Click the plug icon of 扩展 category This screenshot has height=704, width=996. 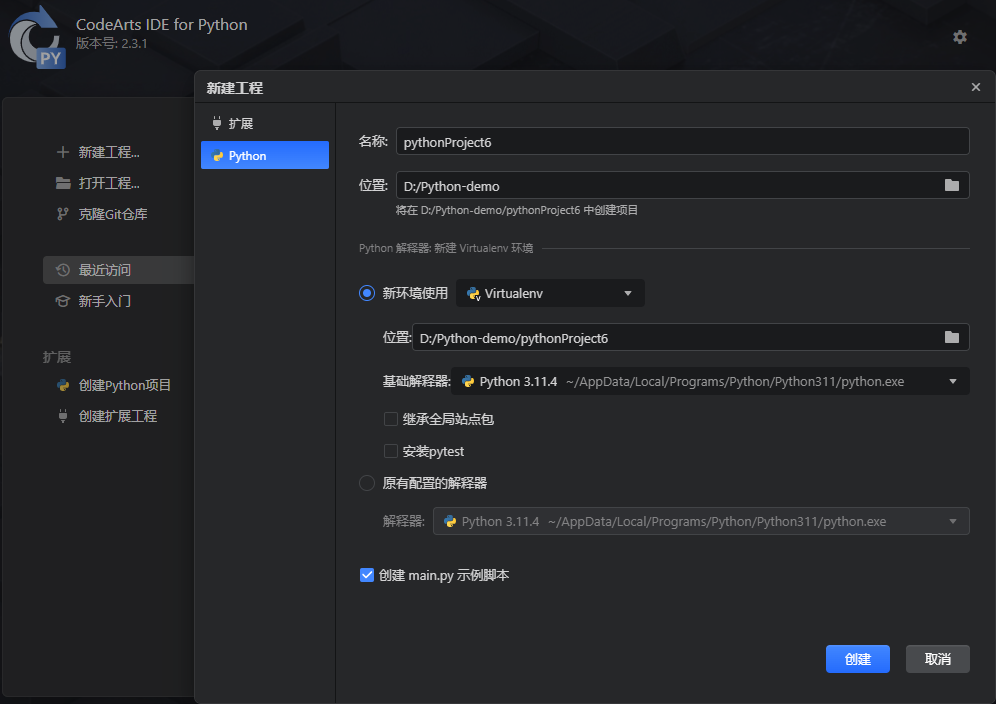coord(217,123)
